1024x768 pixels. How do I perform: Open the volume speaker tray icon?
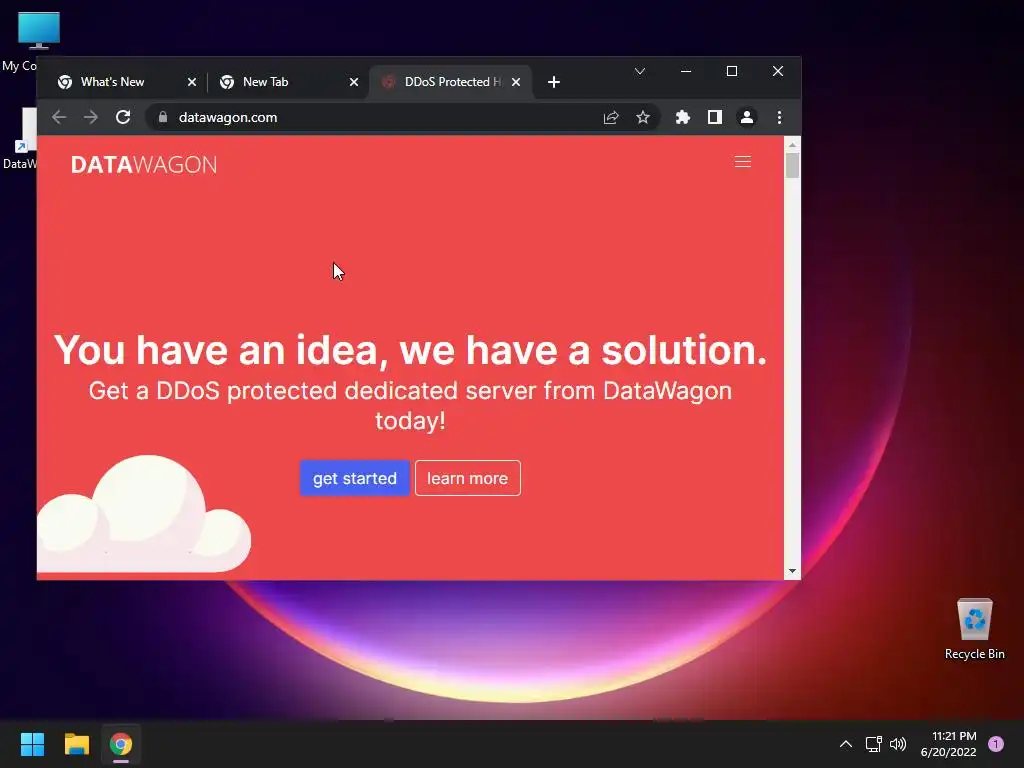click(x=898, y=744)
